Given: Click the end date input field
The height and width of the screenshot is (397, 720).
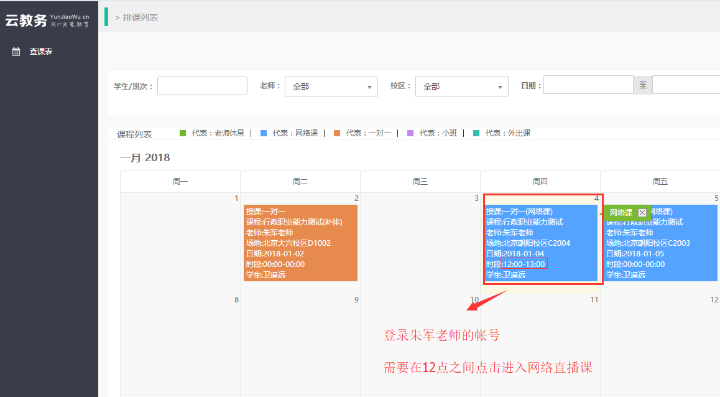Looking at the screenshot, I should tap(686, 84).
